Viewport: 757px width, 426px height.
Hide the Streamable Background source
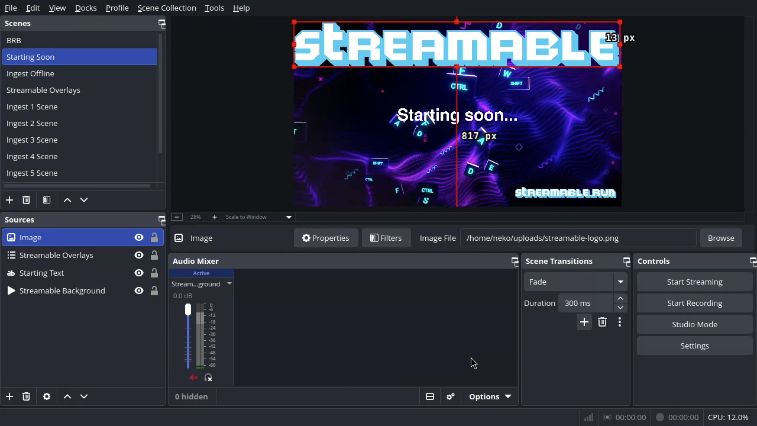tap(139, 291)
